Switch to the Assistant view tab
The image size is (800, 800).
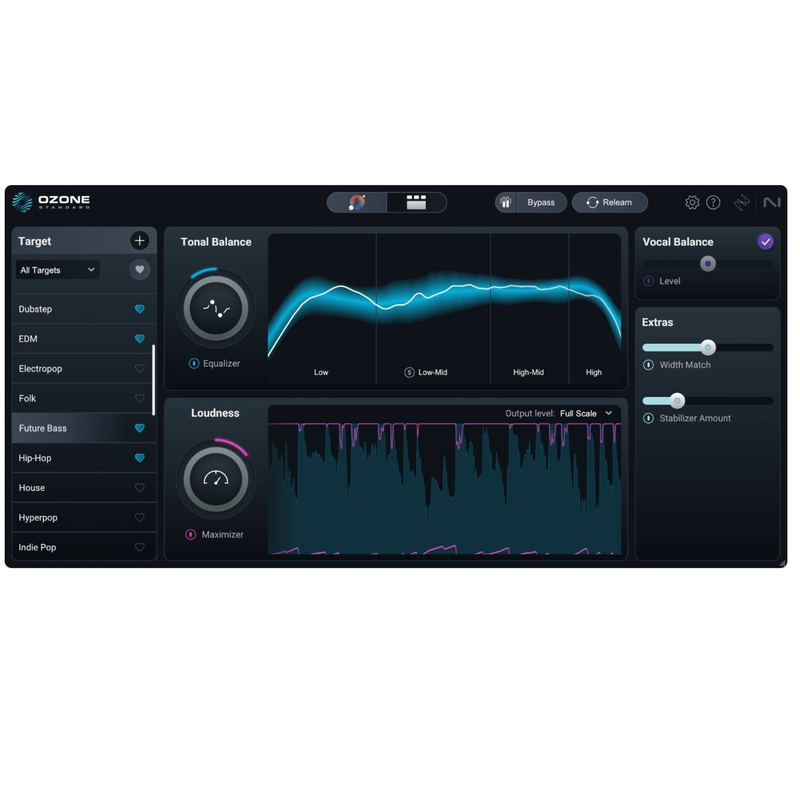coord(357,202)
